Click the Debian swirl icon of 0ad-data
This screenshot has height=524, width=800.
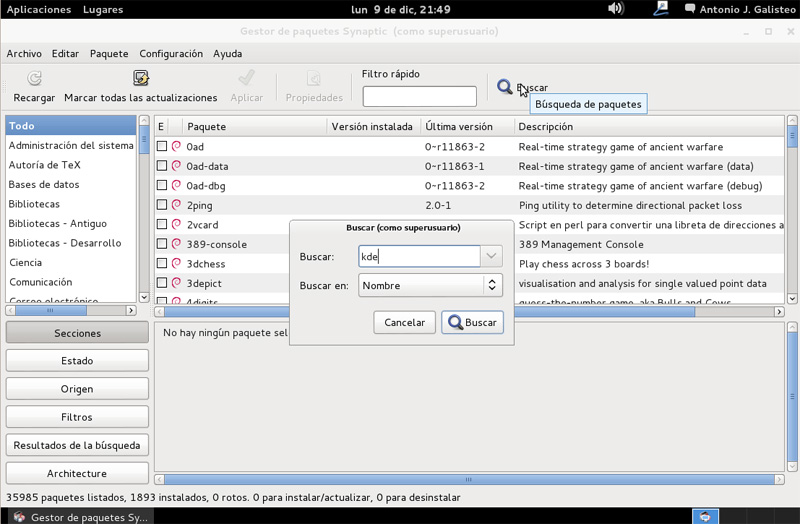[177, 166]
